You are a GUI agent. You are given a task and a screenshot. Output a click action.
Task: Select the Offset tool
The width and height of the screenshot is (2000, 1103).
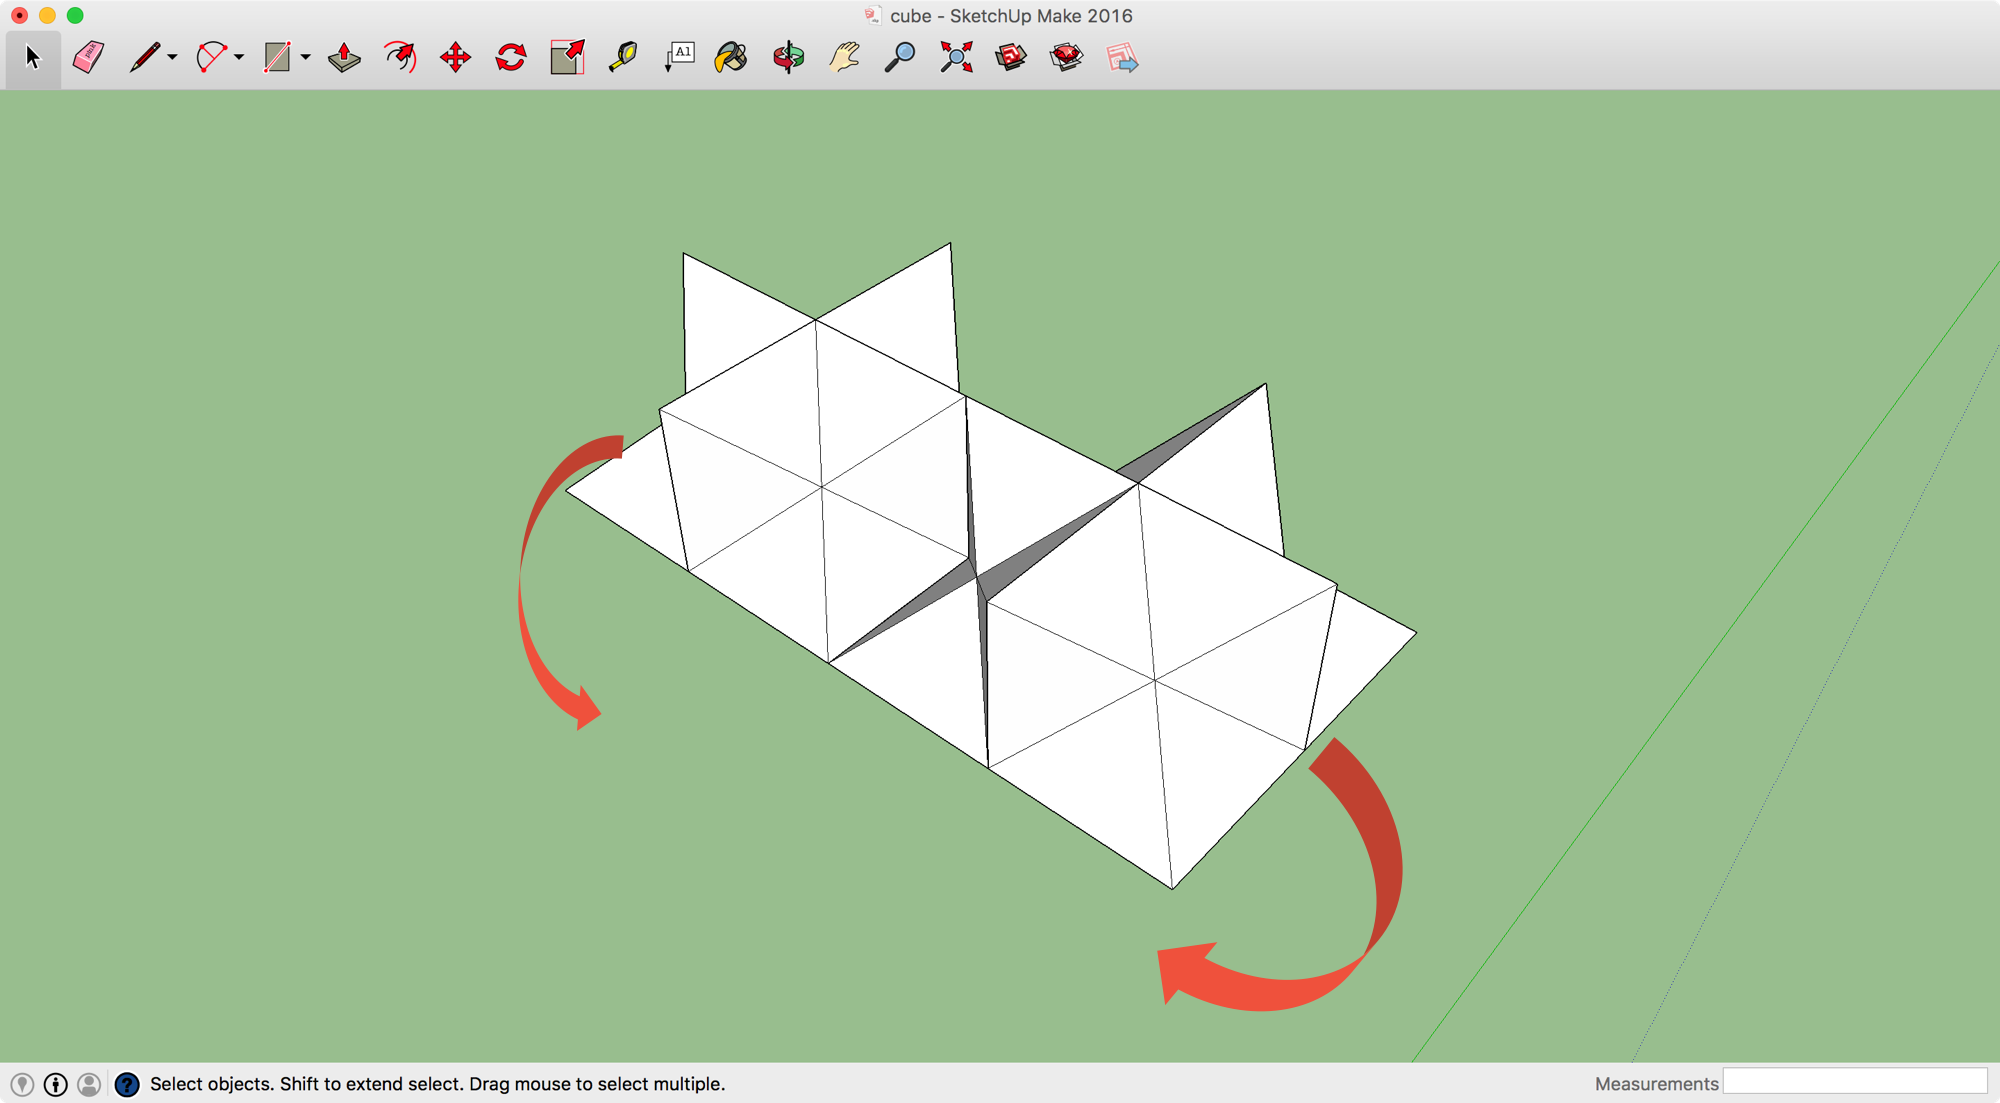[400, 57]
